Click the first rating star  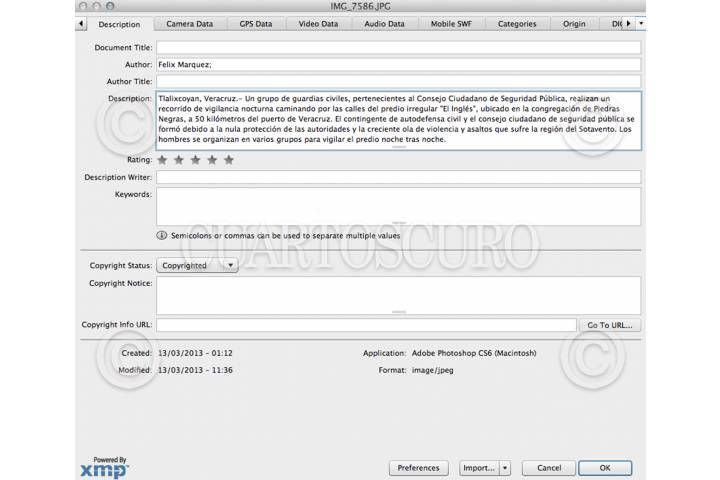coord(163,159)
